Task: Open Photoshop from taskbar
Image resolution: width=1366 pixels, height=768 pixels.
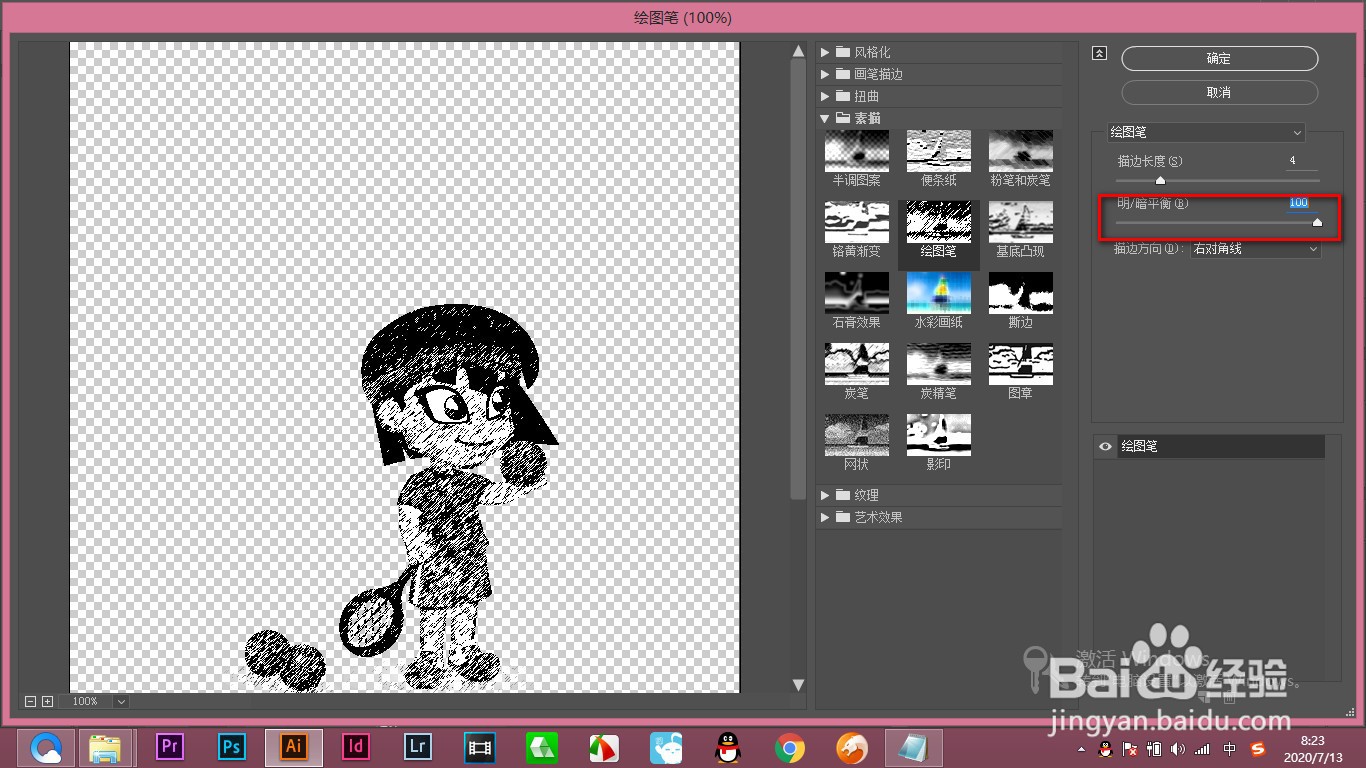Action: pyautogui.click(x=232, y=746)
